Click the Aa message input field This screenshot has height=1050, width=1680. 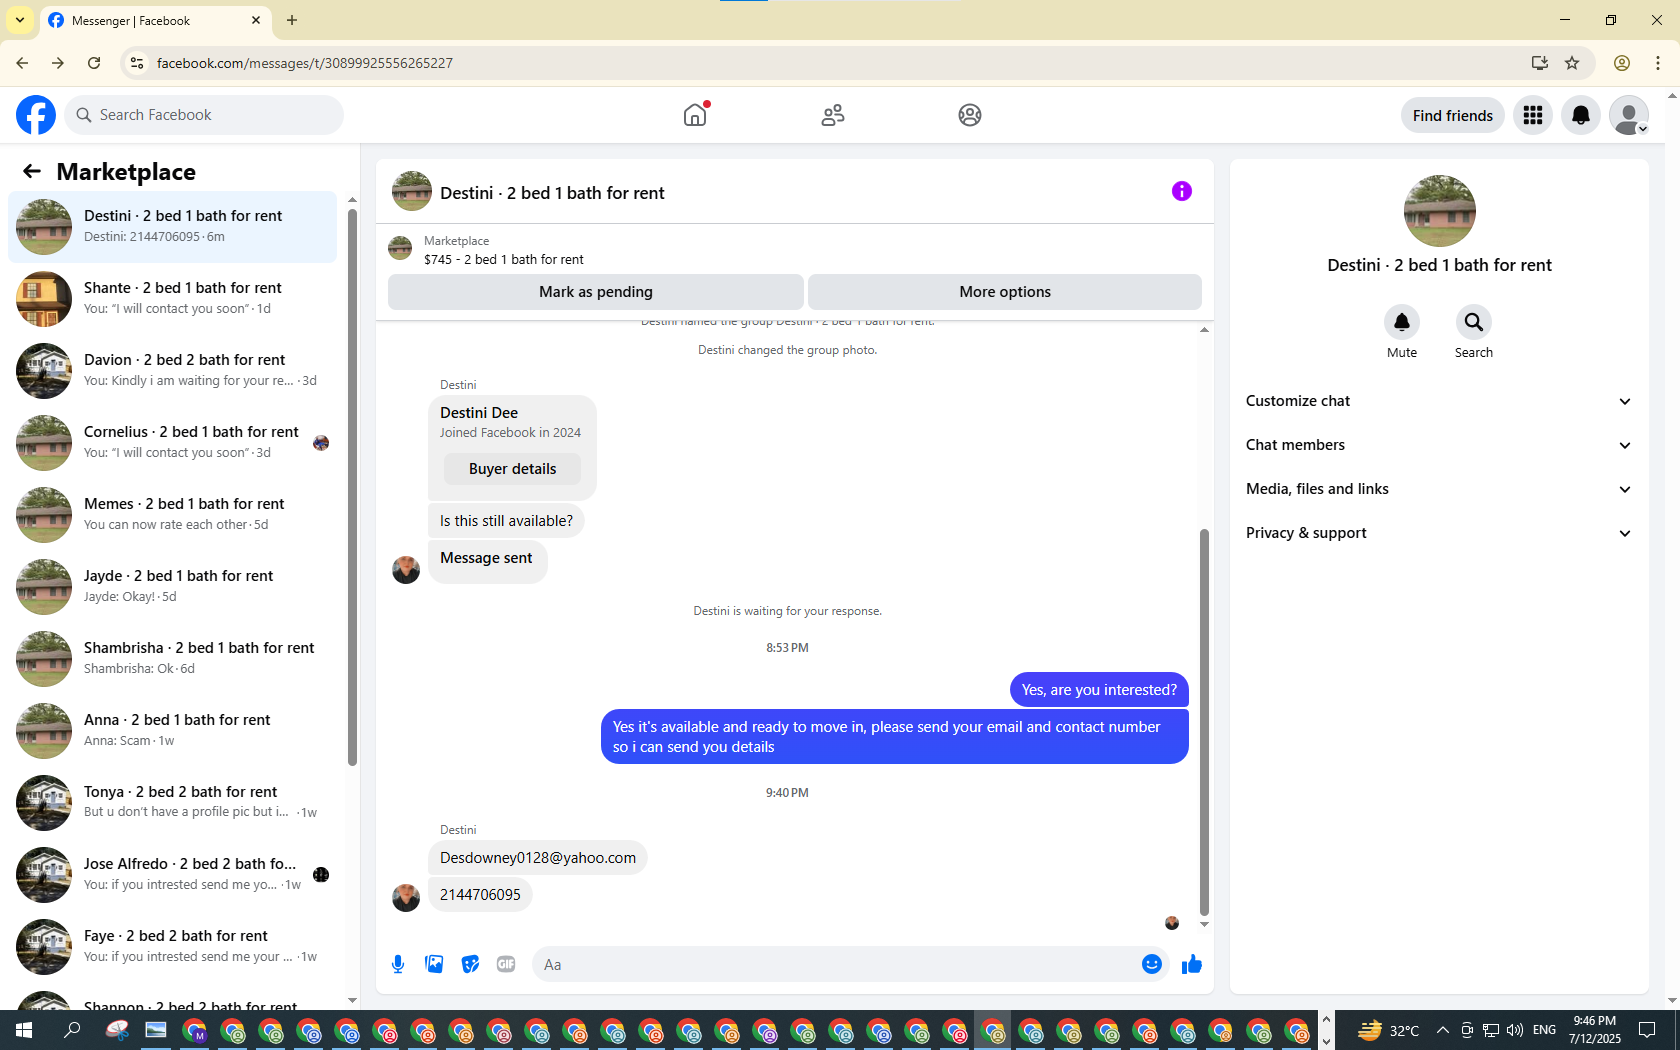pos(835,964)
